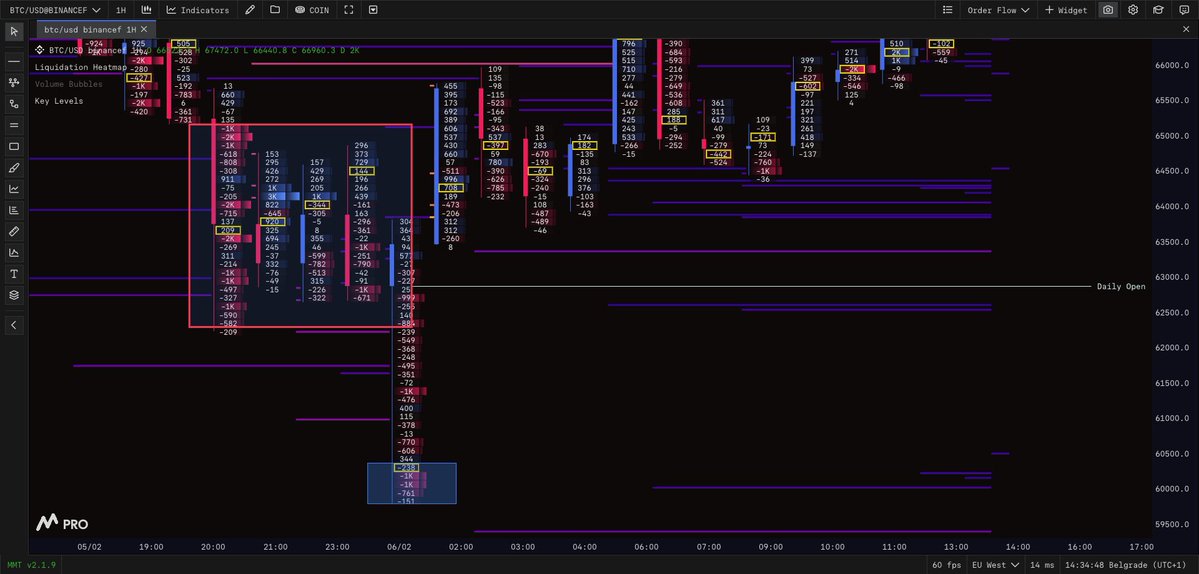The image size is (1199, 574).
Task: Click the 60 fps status indicator
Action: pyautogui.click(x=945, y=565)
